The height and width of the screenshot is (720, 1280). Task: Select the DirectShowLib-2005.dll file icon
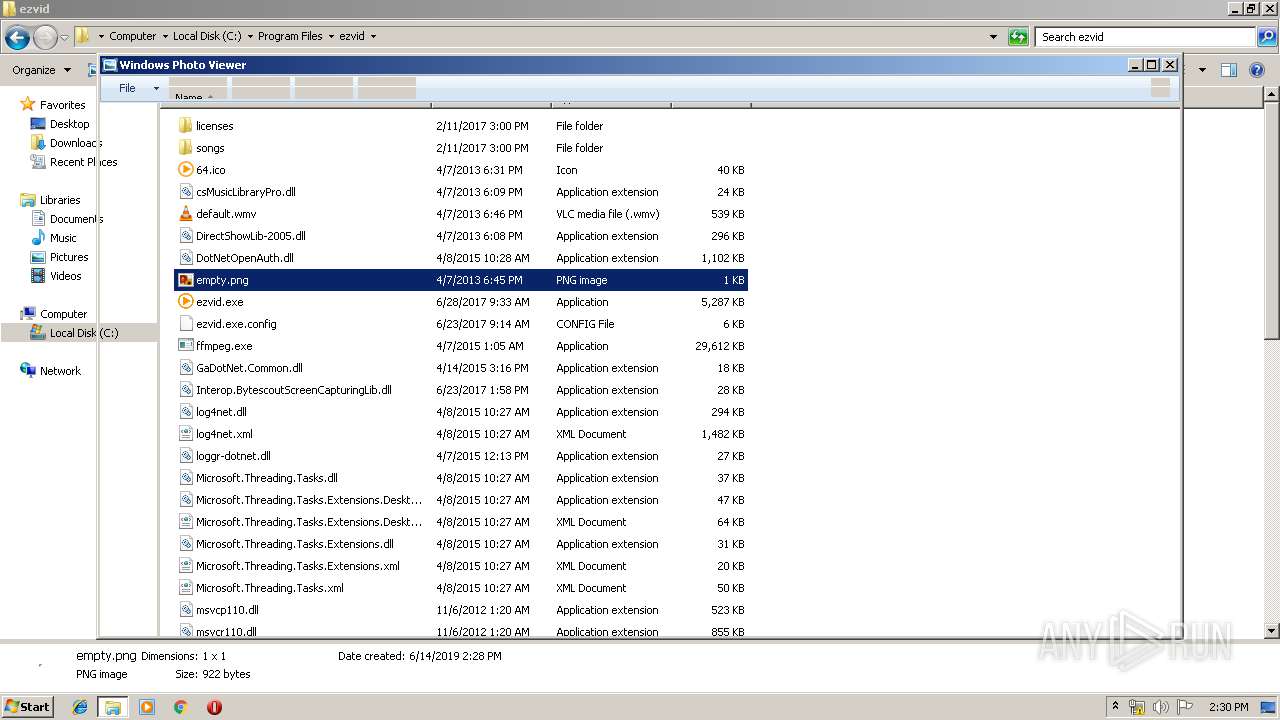[185, 236]
